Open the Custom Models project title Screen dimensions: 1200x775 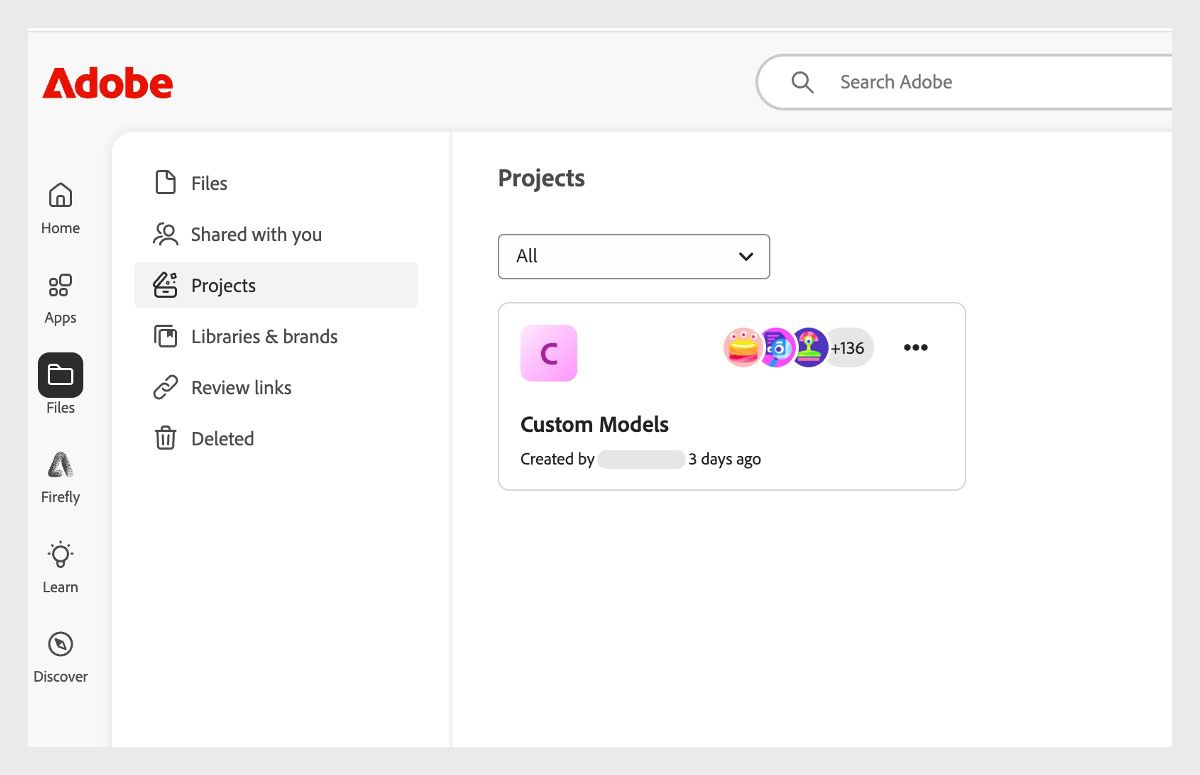pyautogui.click(x=594, y=424)
